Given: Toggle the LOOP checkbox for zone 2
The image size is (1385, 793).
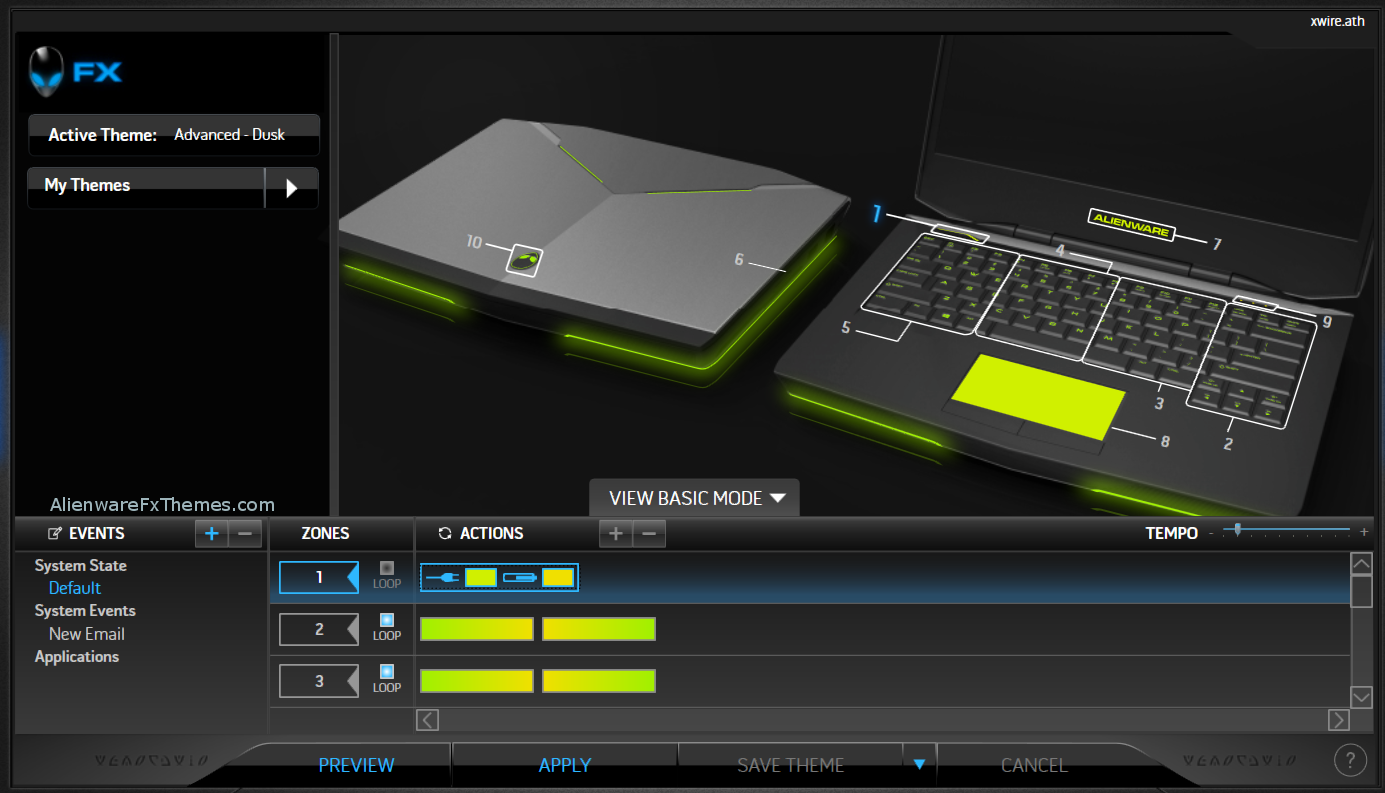Looking at the screenshot, I should pyautogui.click(x=387, y=620).
